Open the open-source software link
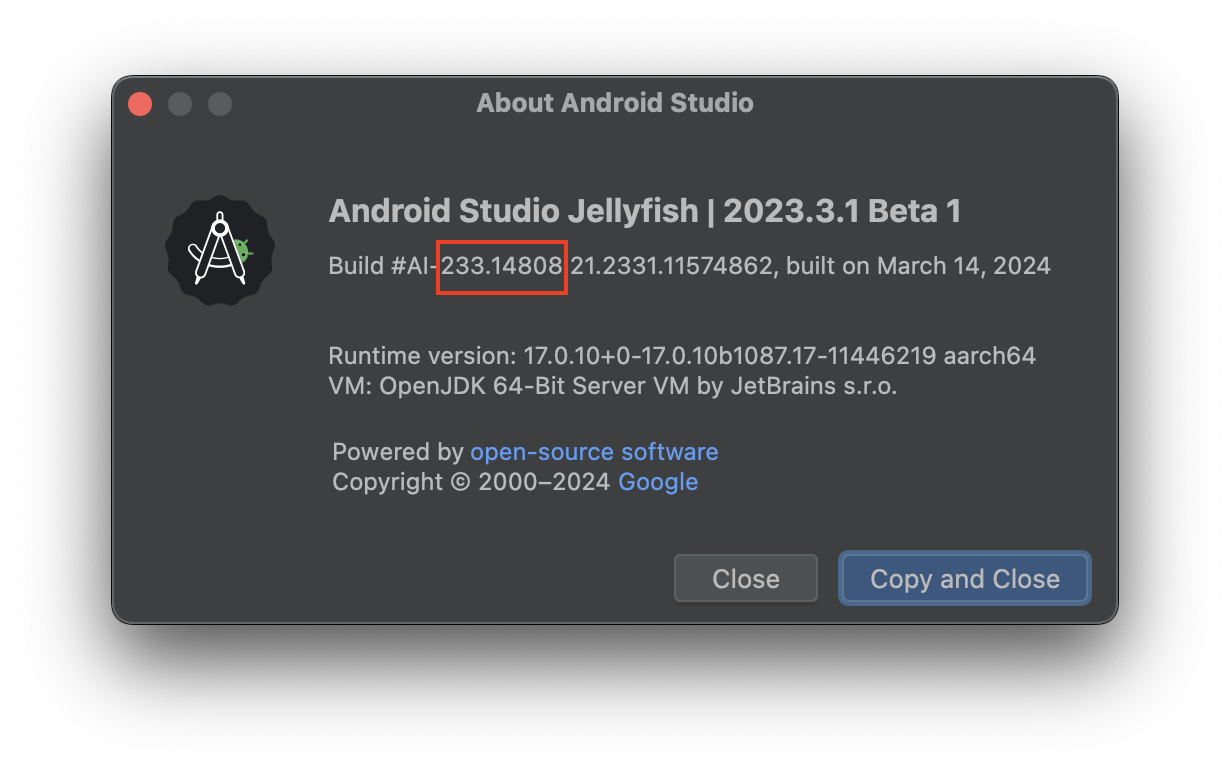Viewport: 1230px width, 772px height. (x=594, y=452)
